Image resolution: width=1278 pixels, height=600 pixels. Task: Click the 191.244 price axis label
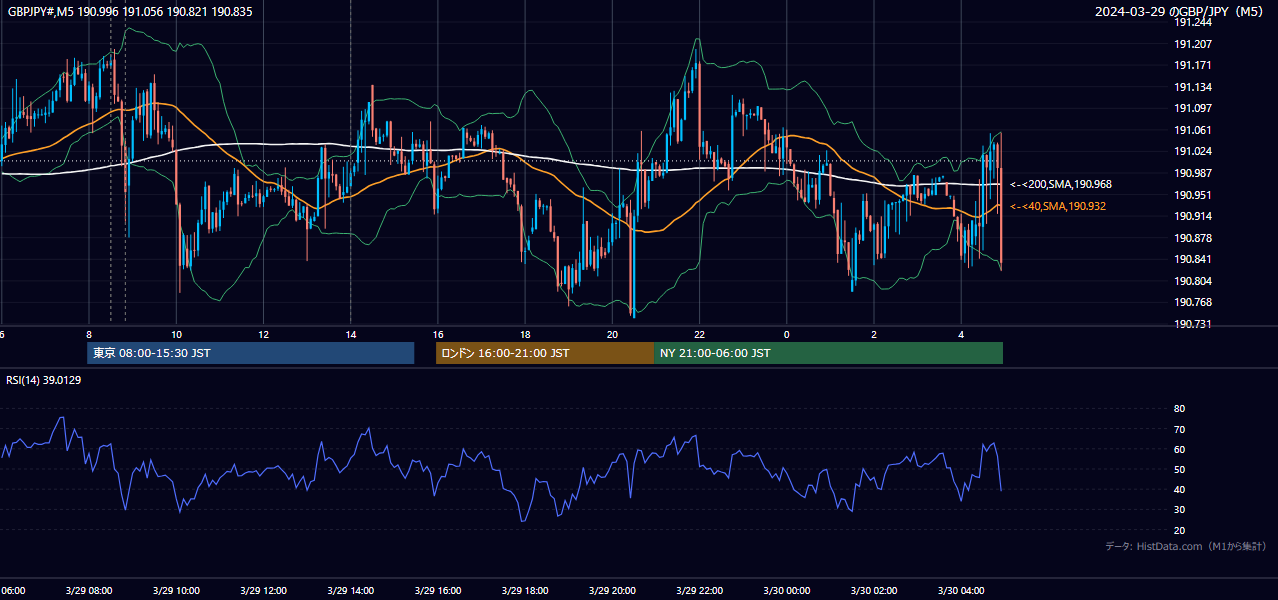[1193, 22]
